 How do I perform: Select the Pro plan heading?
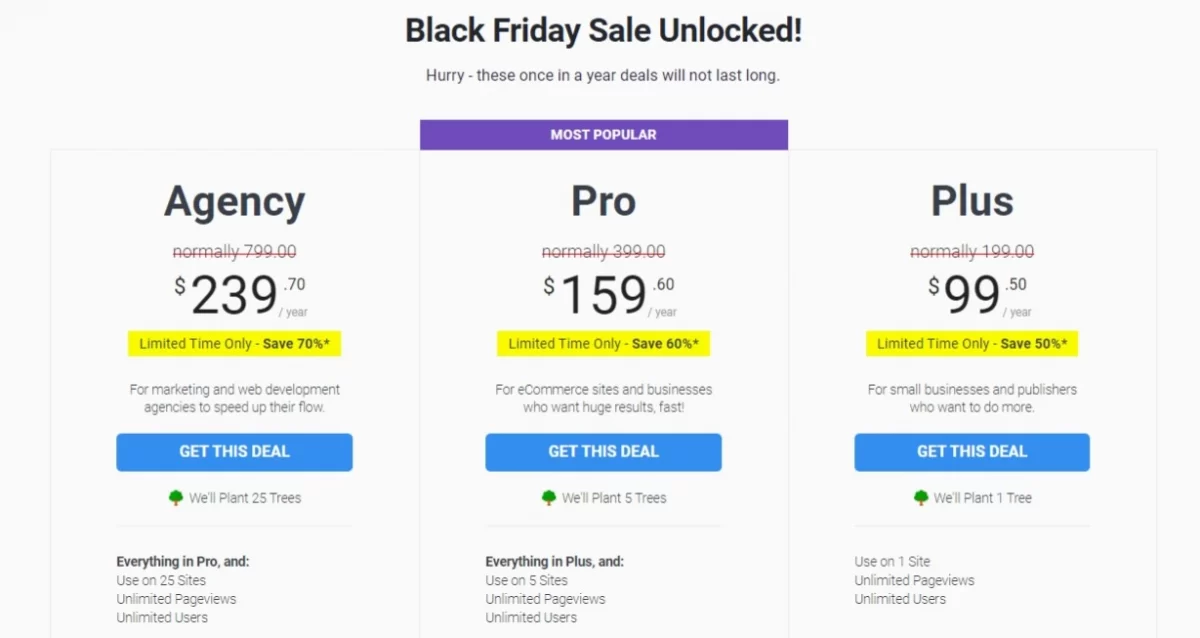pyautogui.click(x=603, y=201)
